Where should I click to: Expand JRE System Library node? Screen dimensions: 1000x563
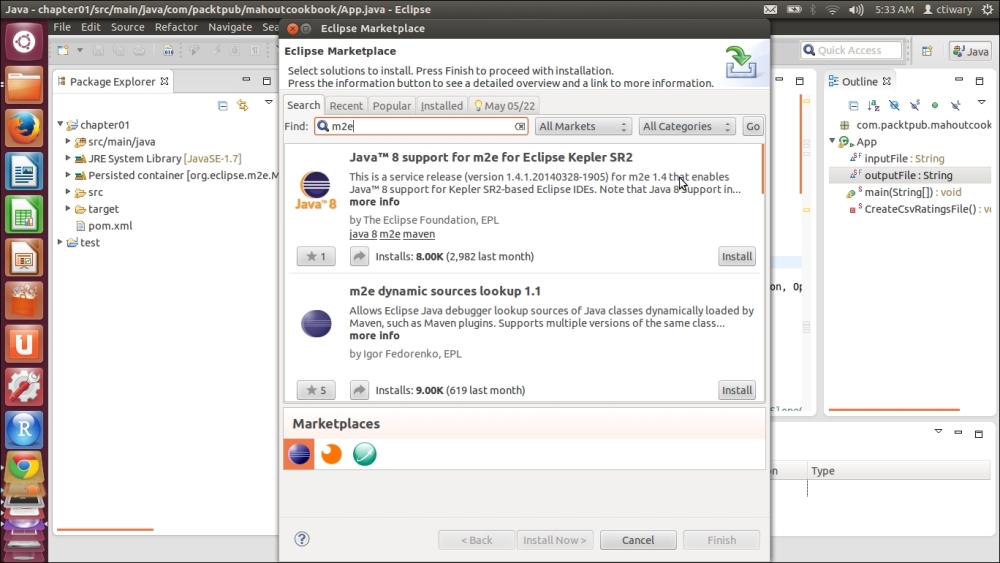(68, 157)
